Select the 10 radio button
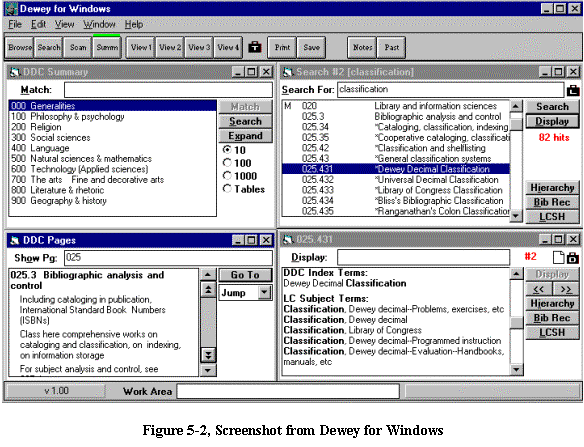The width and height of the screenshot is (584, 447). coord(227,150)
